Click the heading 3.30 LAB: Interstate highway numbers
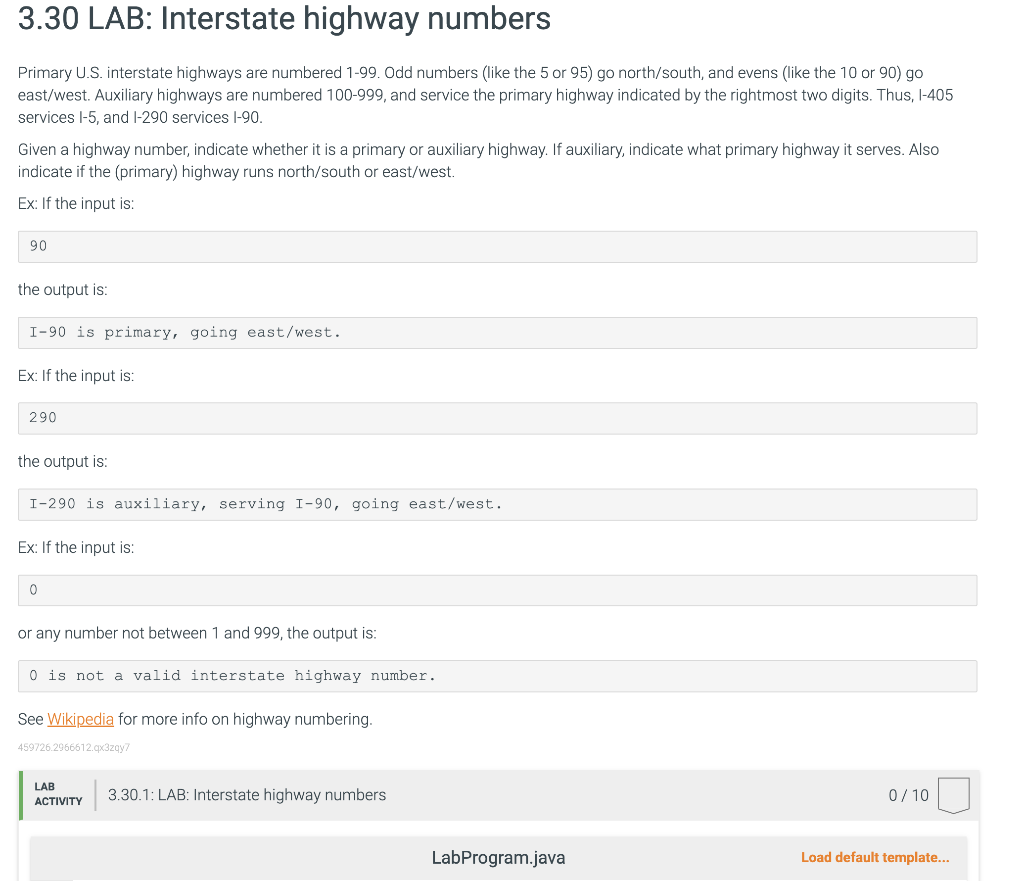This screenshot has width=1024, height=881. [x=284, y=19]
